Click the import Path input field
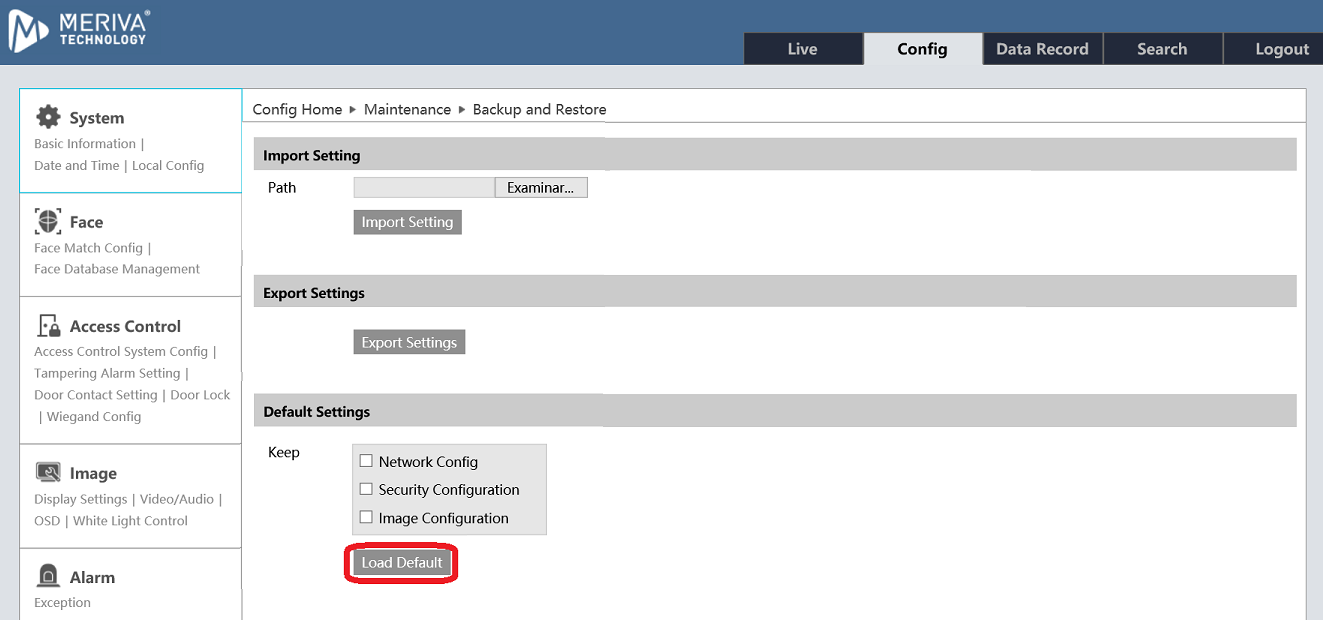 pyautogui.click(x=424, y=188)
